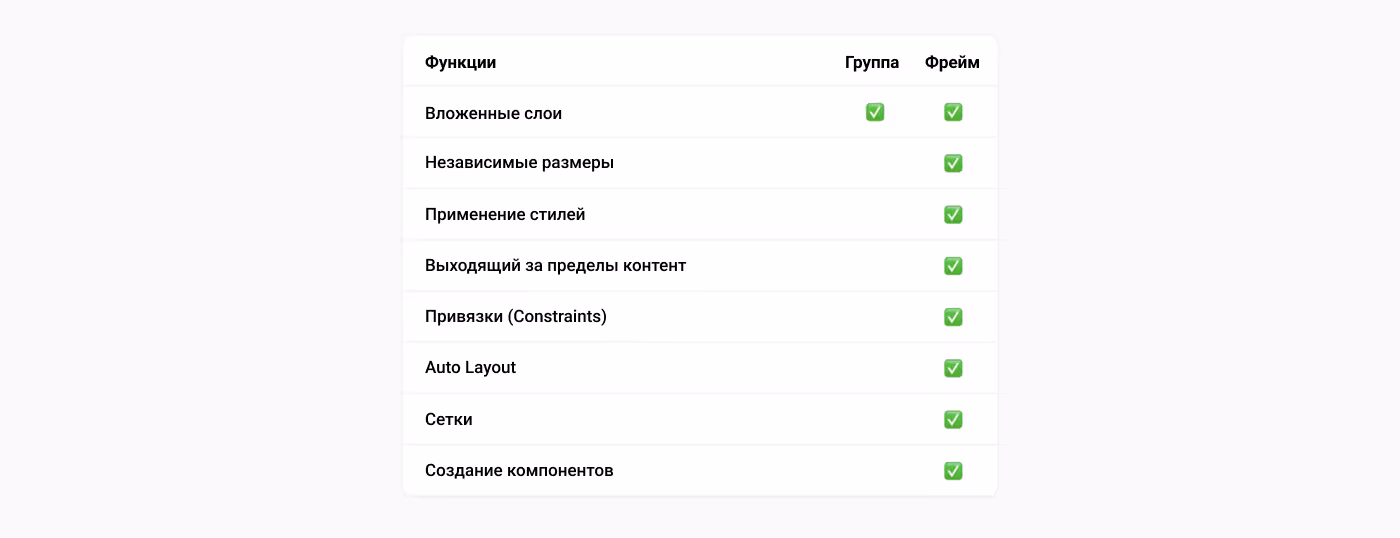Select the checkmark beside Выходящий за пределы контент

[x=953, y=266]
